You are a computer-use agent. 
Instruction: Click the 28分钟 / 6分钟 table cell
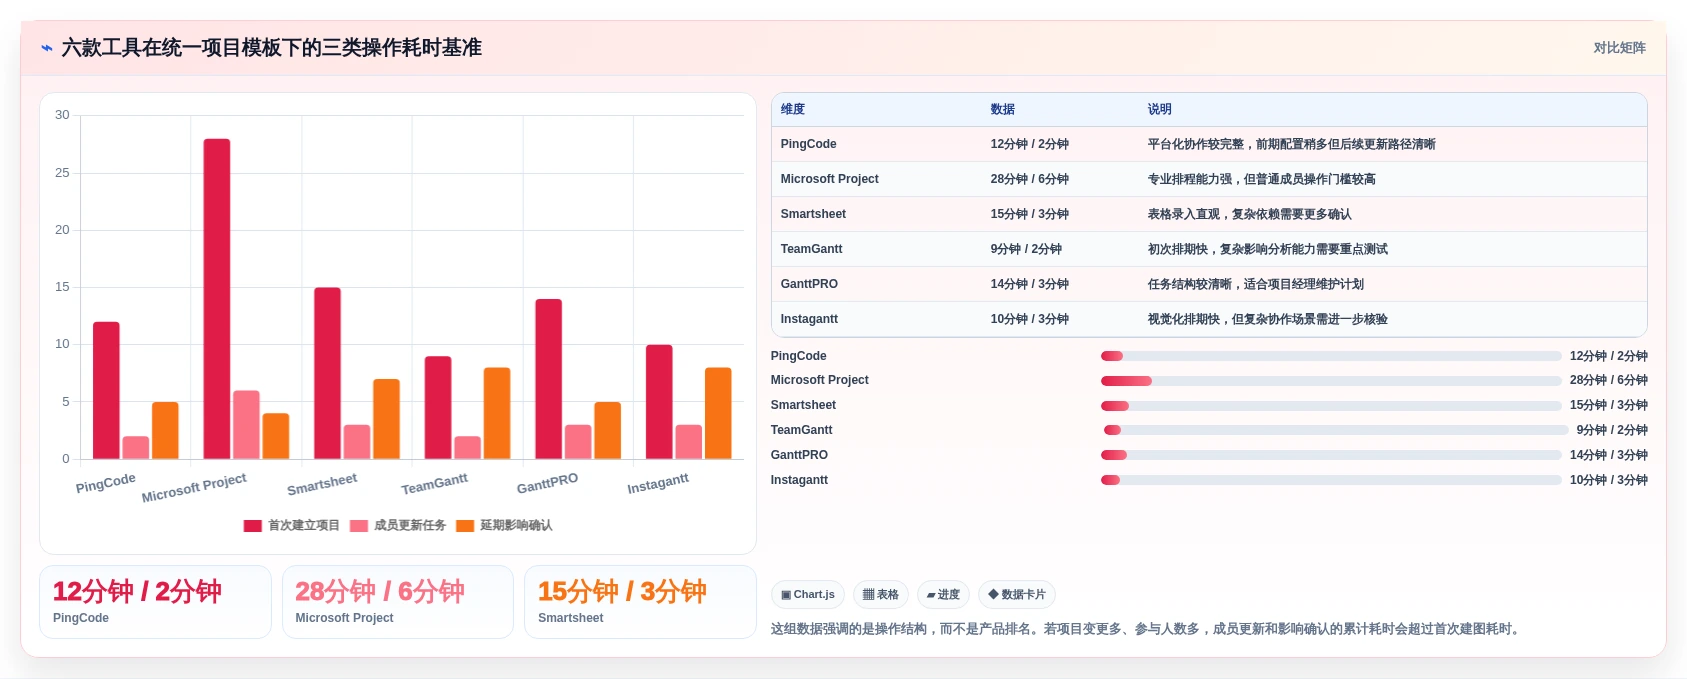1030,179
